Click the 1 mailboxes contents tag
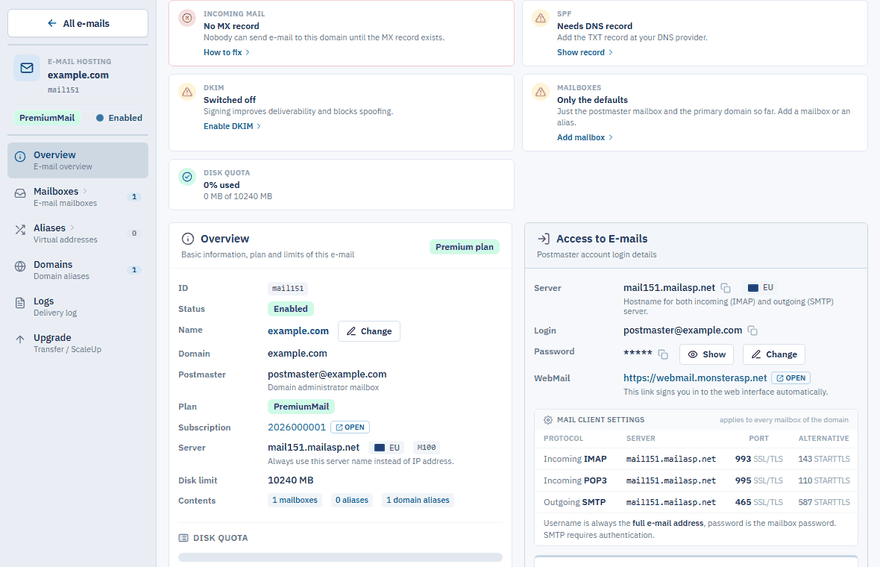 pyautogui.click(x=295, y=500)
